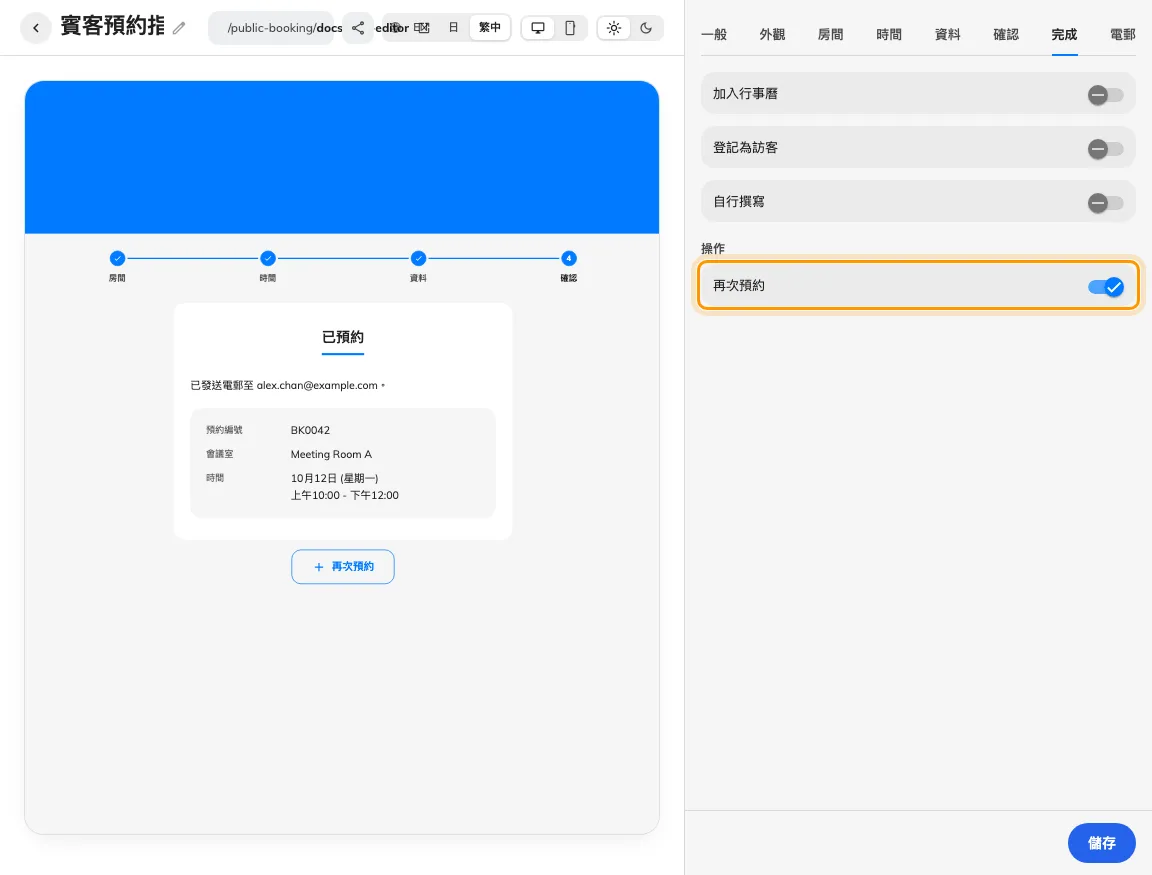Click the 操作 section label
The width and height of the screenshot is (1152, 875).
pyautogui.click(x=713, y=248)
